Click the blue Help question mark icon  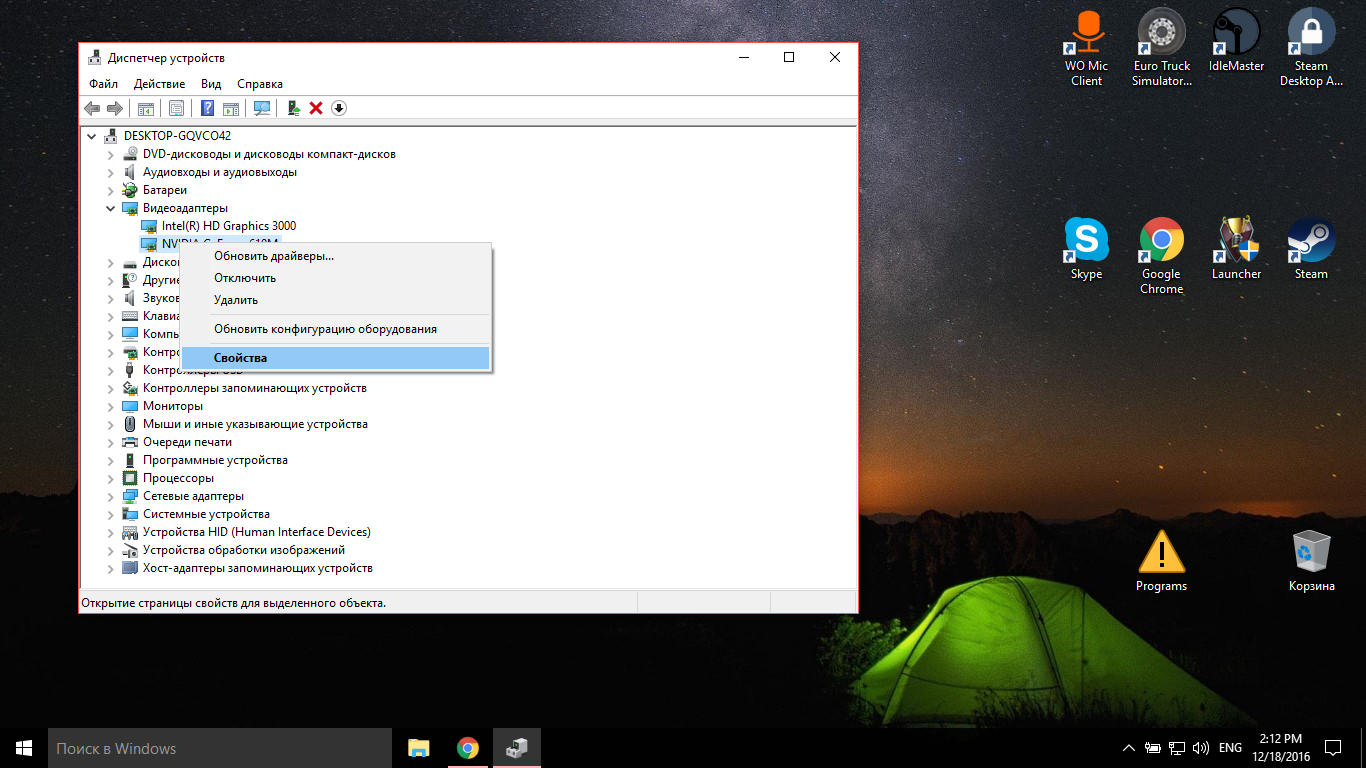pos(208,108)
